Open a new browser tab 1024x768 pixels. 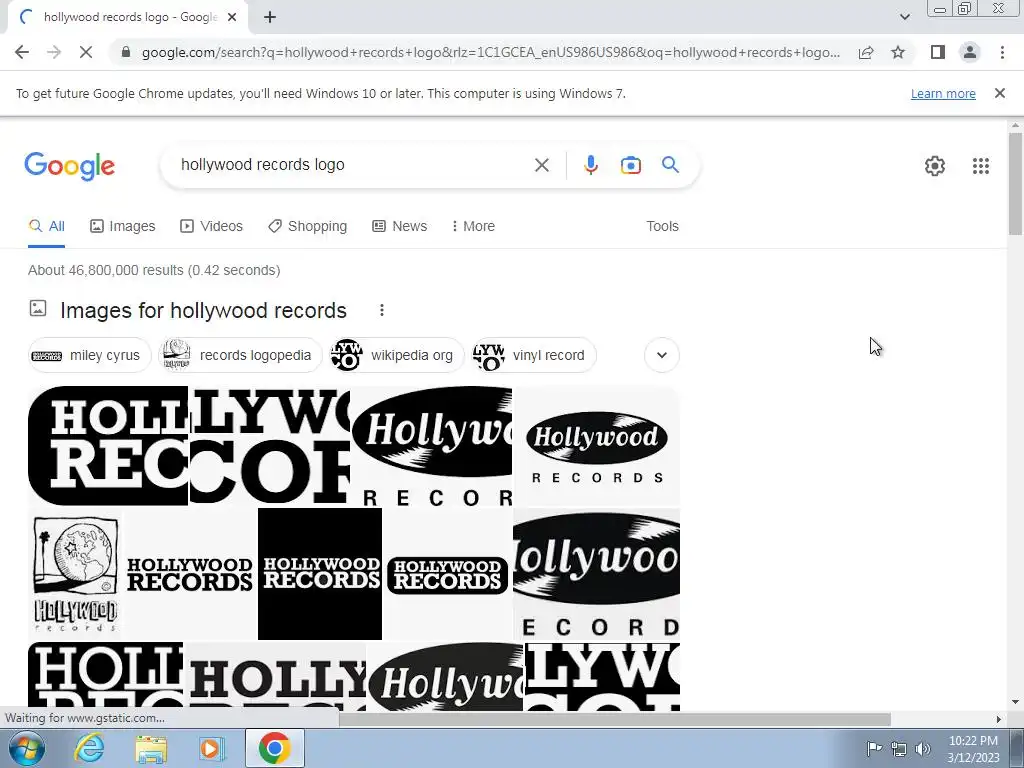click(270, 18)
